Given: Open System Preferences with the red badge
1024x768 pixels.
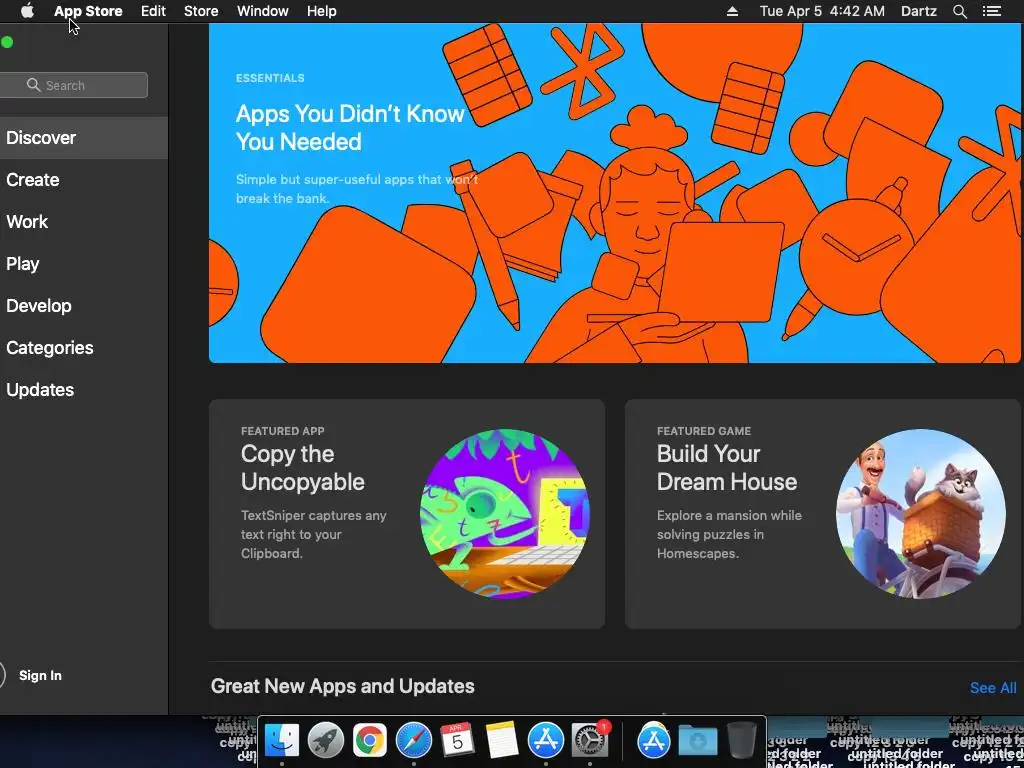Looking at the screenshot, I should [x=590, y=740].
